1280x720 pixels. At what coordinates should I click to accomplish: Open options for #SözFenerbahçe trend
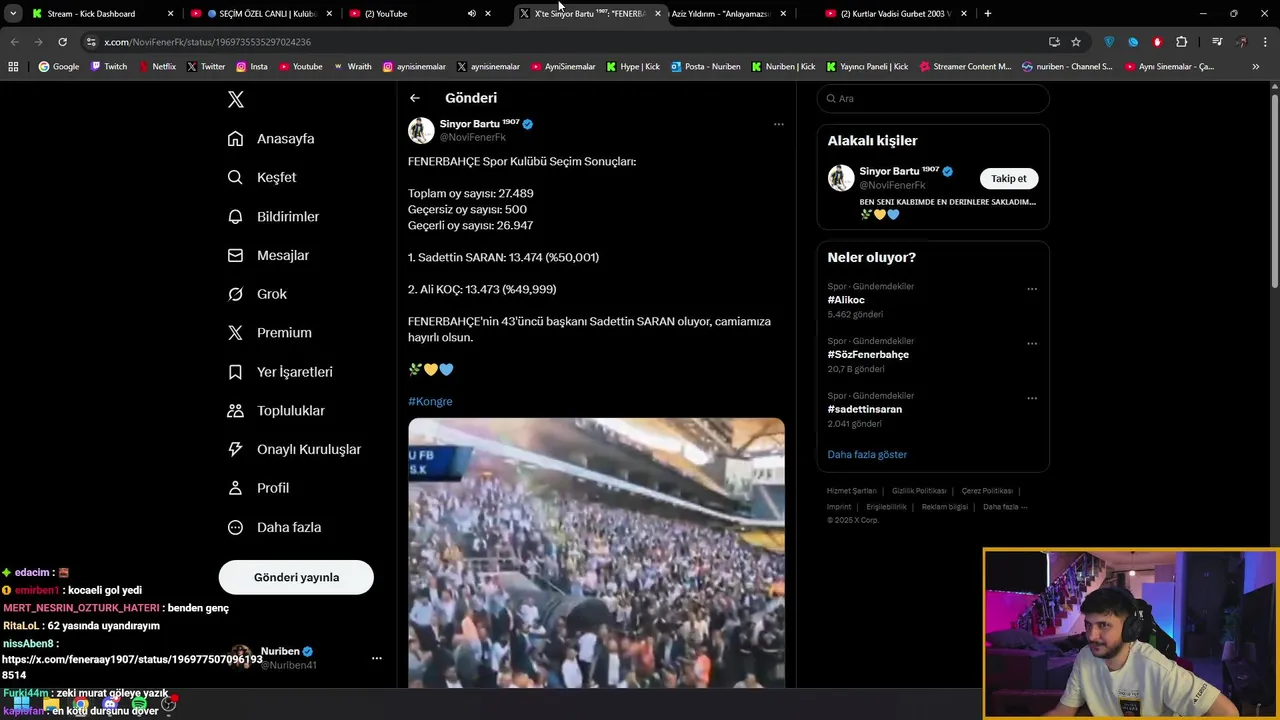coord(1032,344)
